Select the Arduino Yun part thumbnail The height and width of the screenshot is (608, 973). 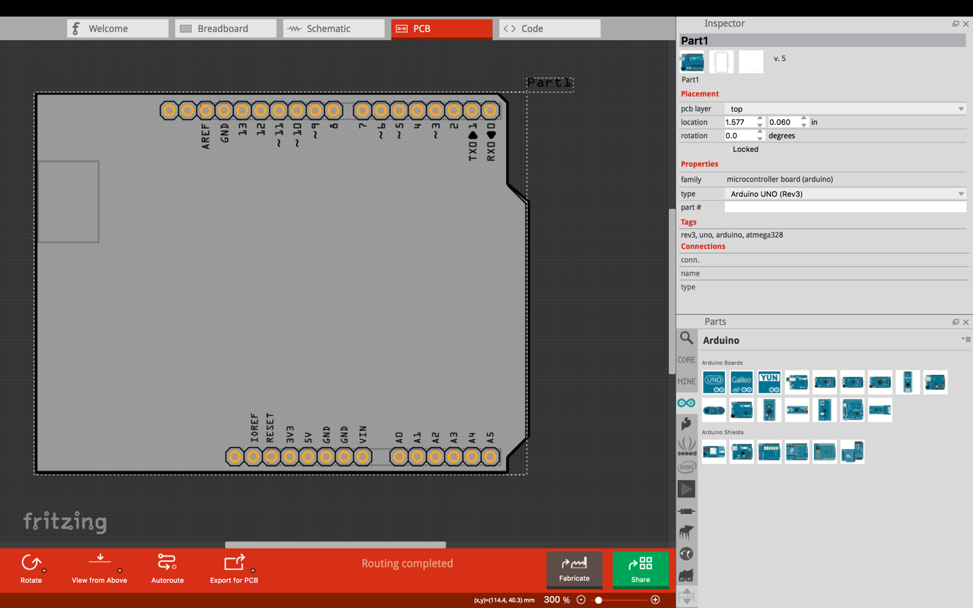769,382
